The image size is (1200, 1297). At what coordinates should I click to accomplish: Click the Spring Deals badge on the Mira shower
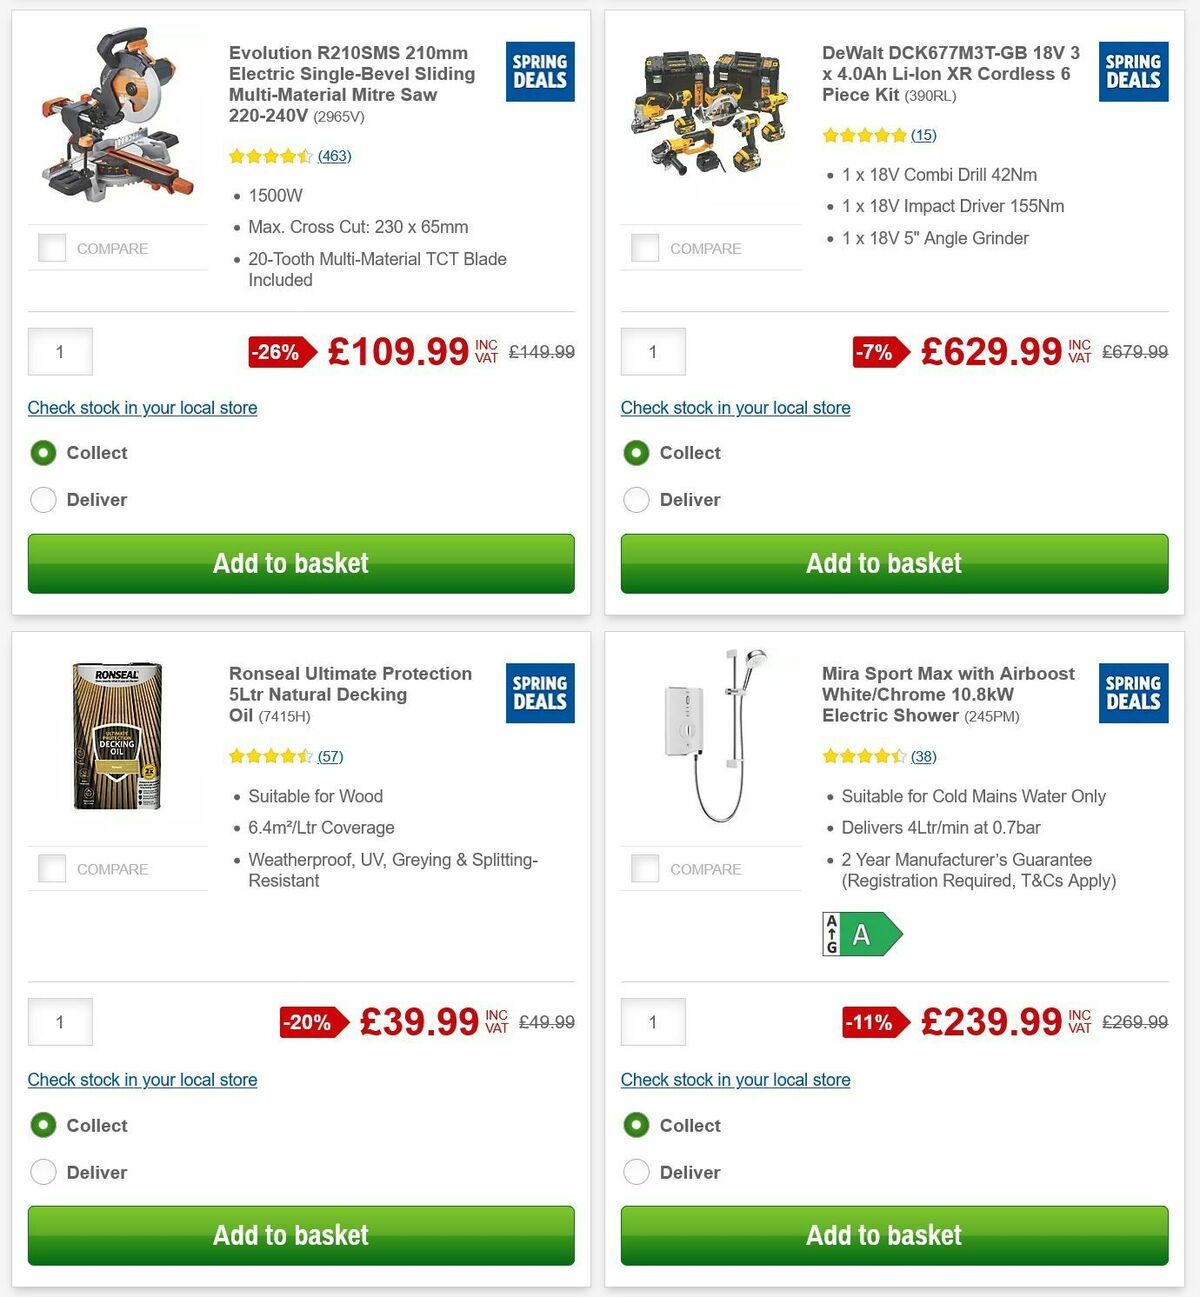pyautogui.click(x=1133, y=693)
